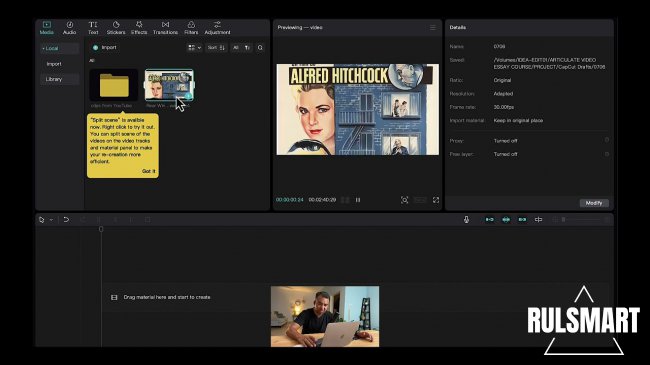Click the project name 0706 value
Screen dimensions: 650x365
499,46
